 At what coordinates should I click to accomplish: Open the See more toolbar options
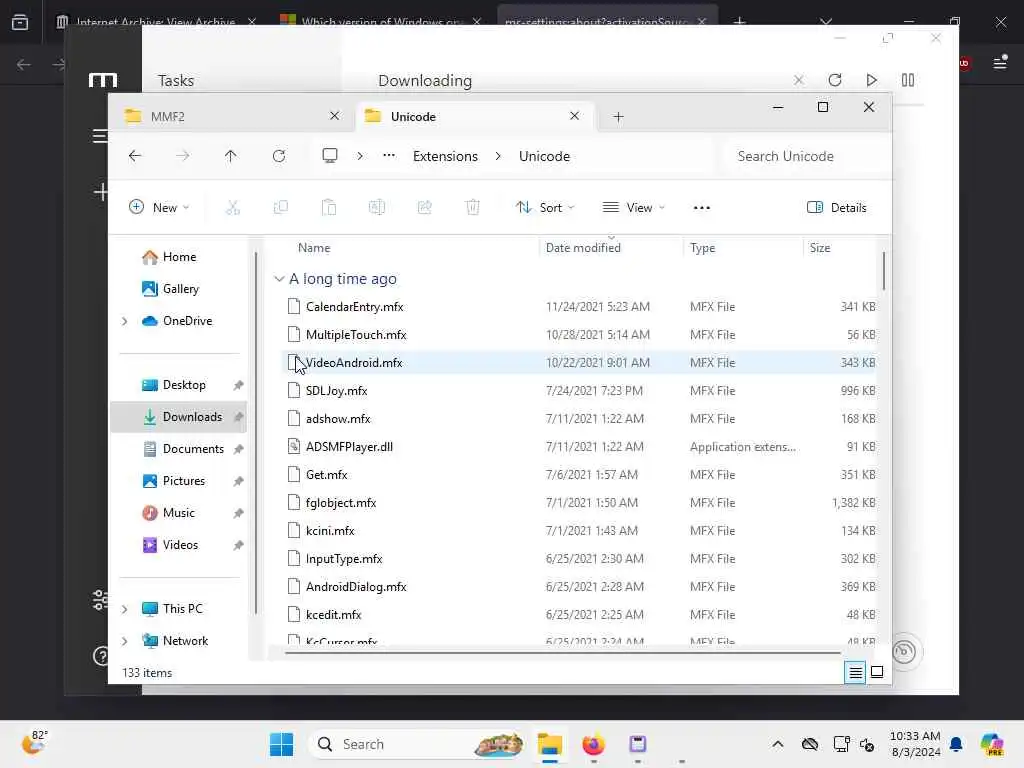click(x=701, y=208)
